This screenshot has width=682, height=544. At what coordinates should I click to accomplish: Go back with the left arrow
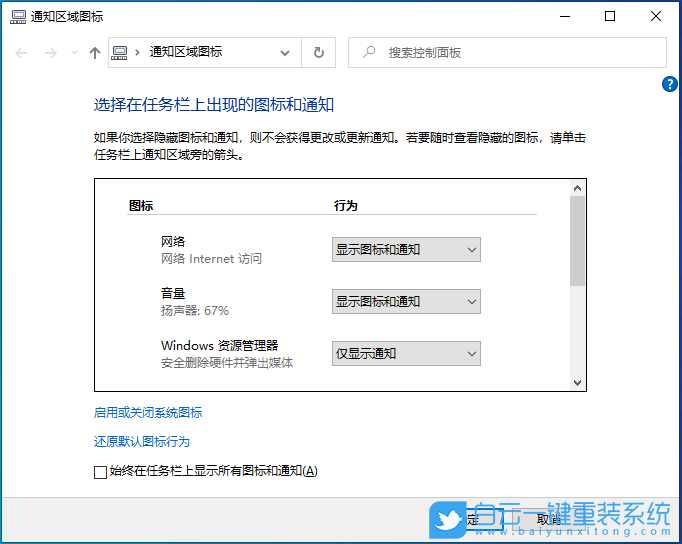(21, 53)
